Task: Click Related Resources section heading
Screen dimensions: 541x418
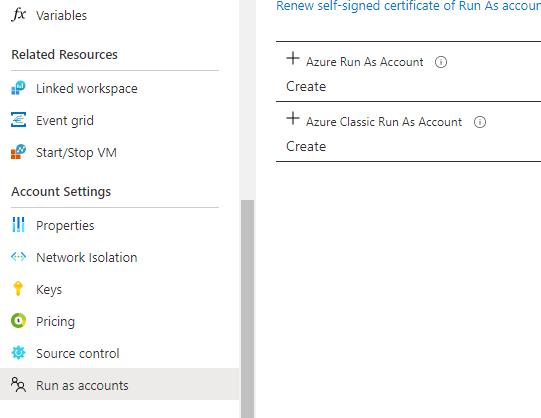Action: coord(65,54)
